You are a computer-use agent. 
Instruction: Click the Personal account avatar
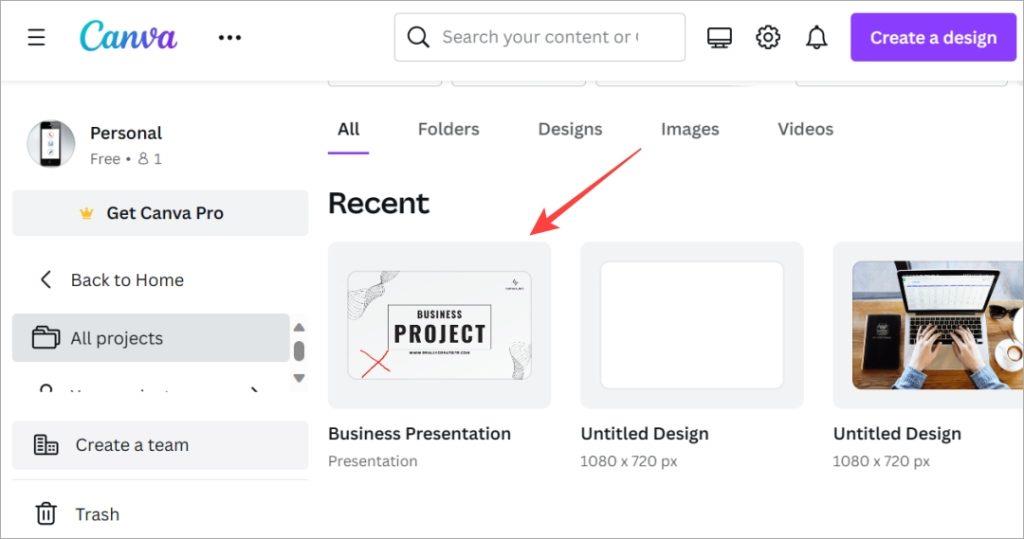[x=51, y=144]
